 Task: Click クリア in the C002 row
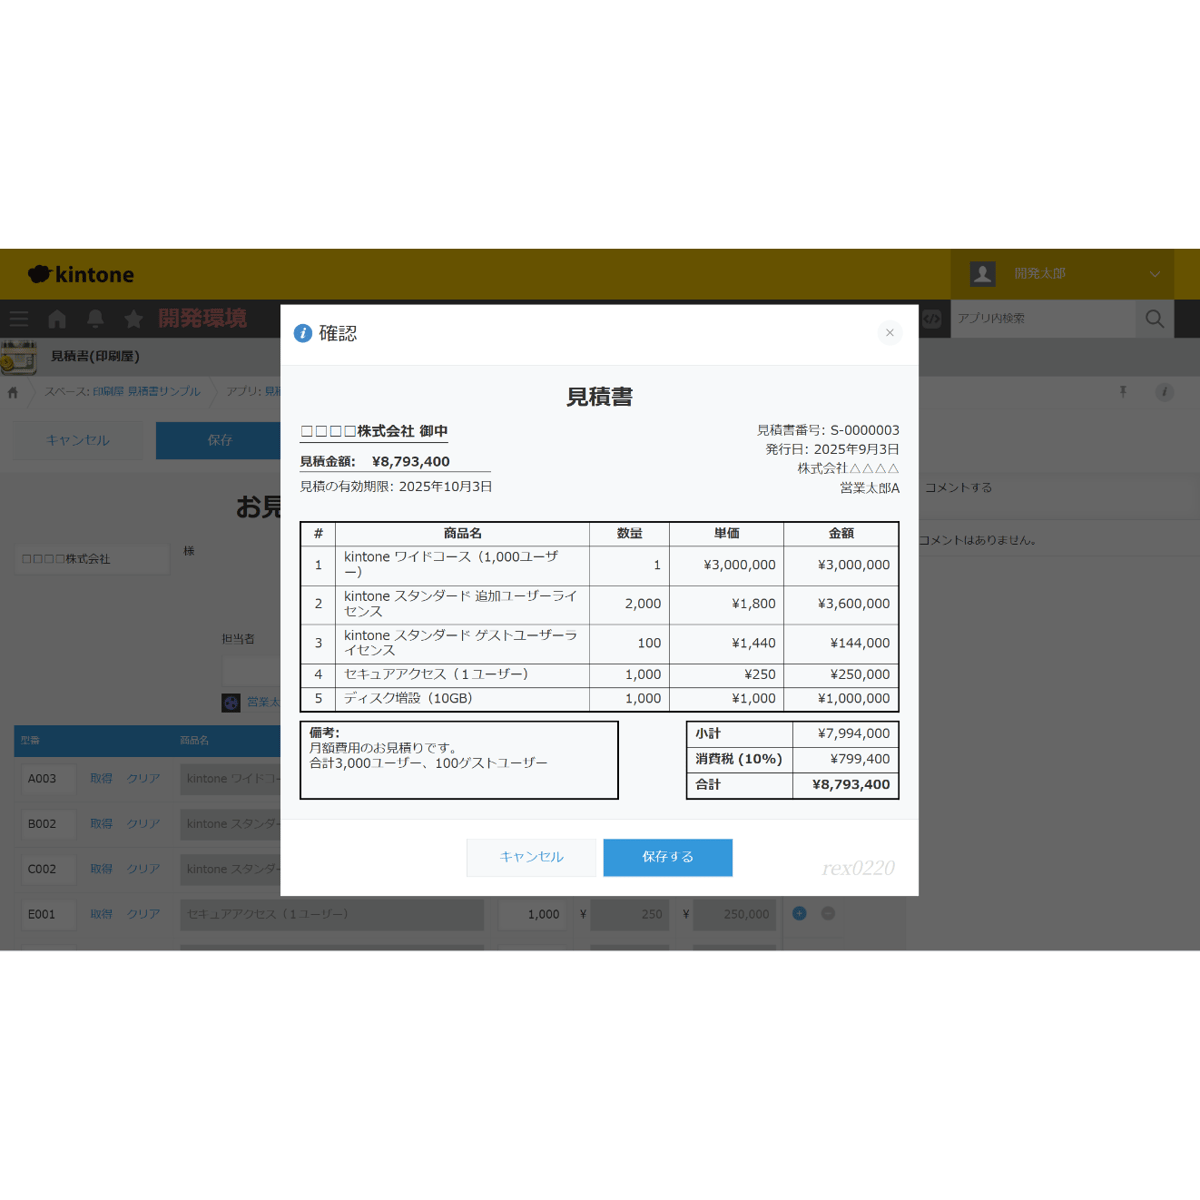point(143,869)
